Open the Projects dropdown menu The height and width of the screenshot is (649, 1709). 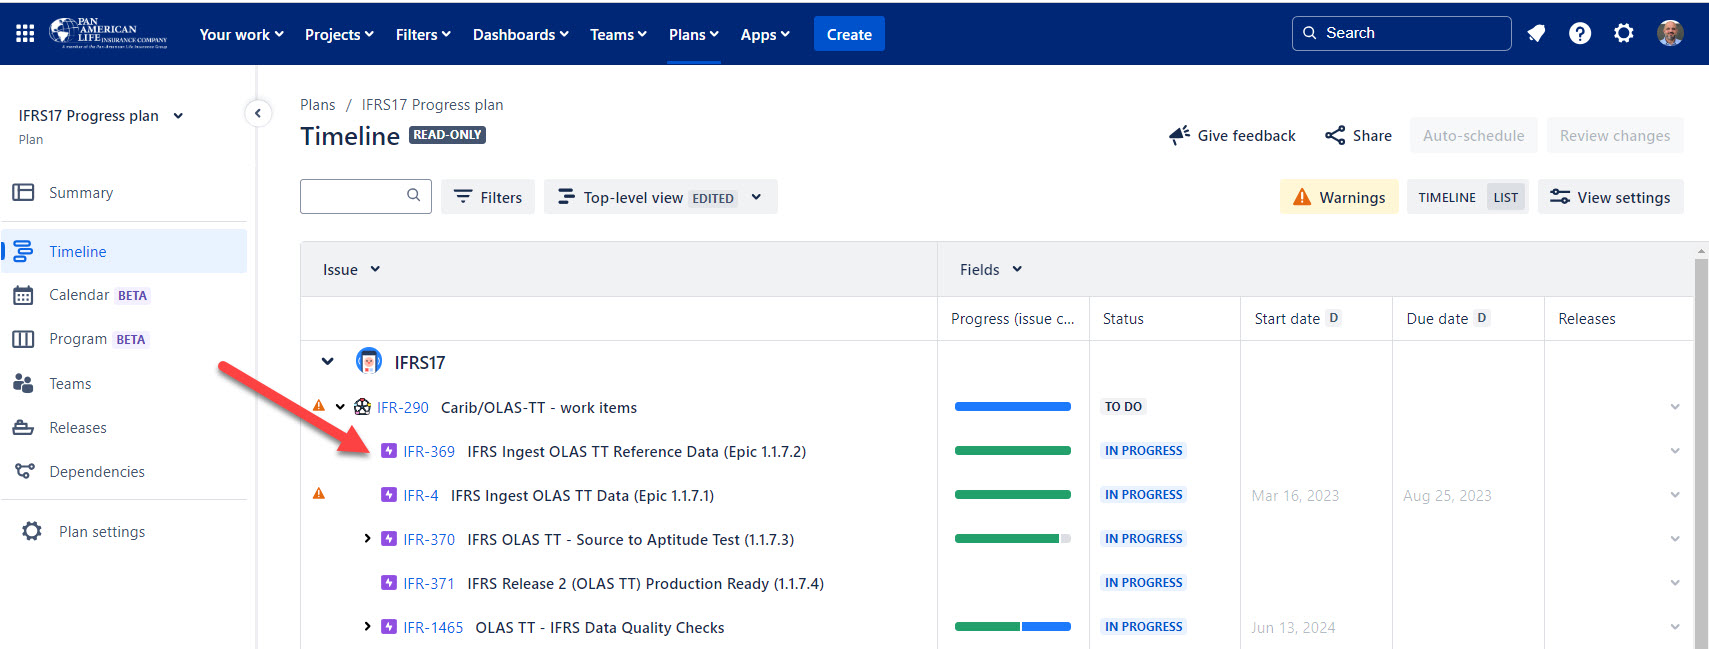point(339,35)
